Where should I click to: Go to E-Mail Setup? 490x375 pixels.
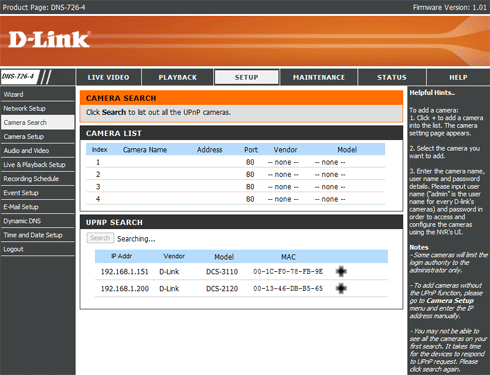[x=37, y=207]
